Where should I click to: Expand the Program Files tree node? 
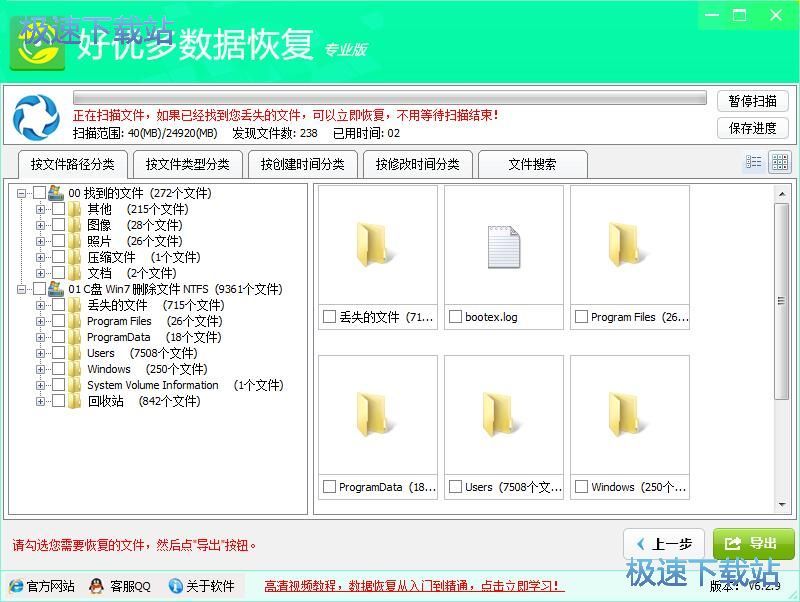40,321
